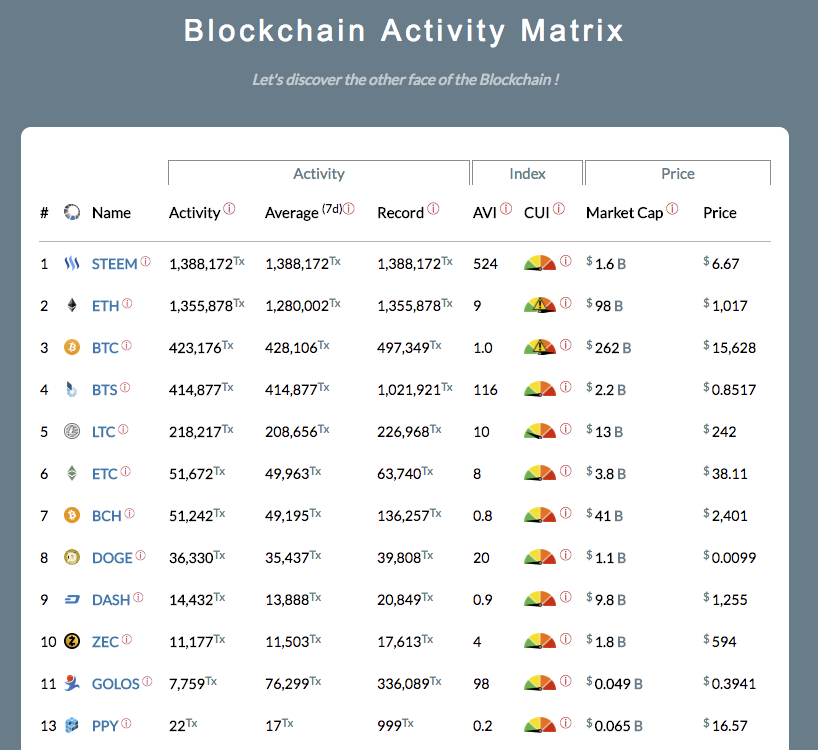
Task: Click the Bitcoin Cash BCH logo icon
Action: point(72,515)
